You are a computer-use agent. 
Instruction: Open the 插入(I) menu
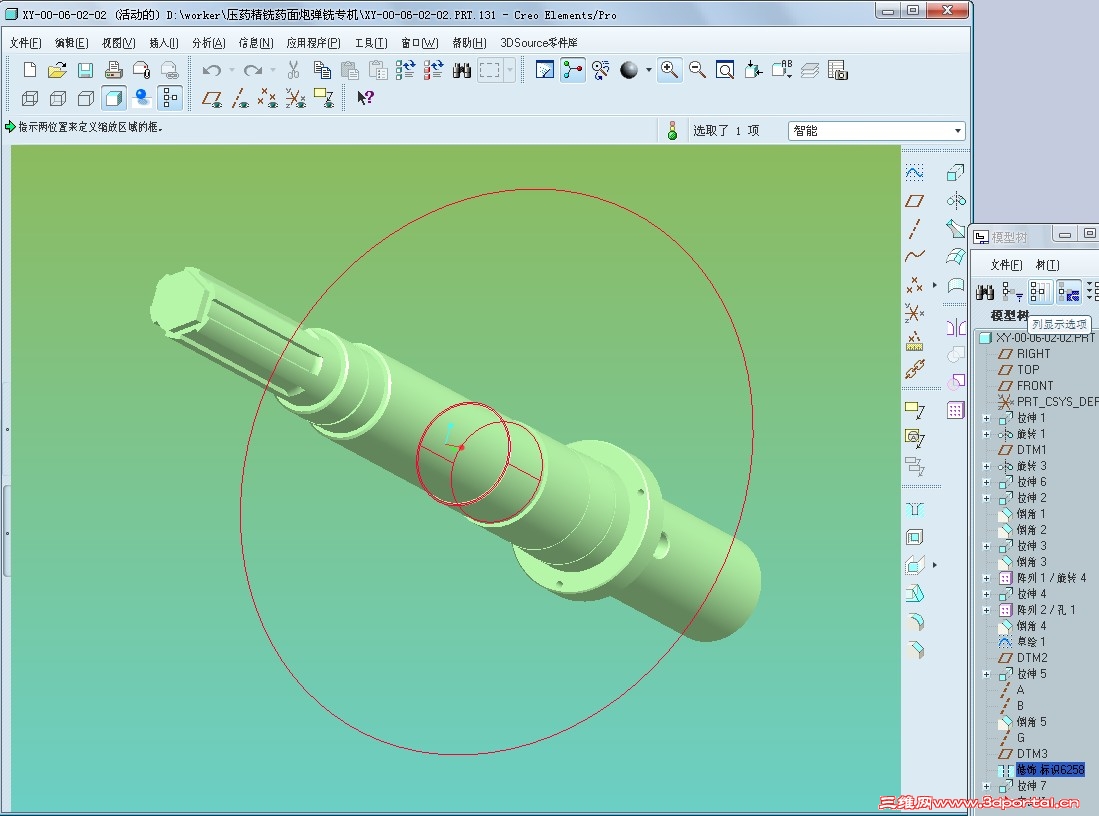[x=164, y=43]
